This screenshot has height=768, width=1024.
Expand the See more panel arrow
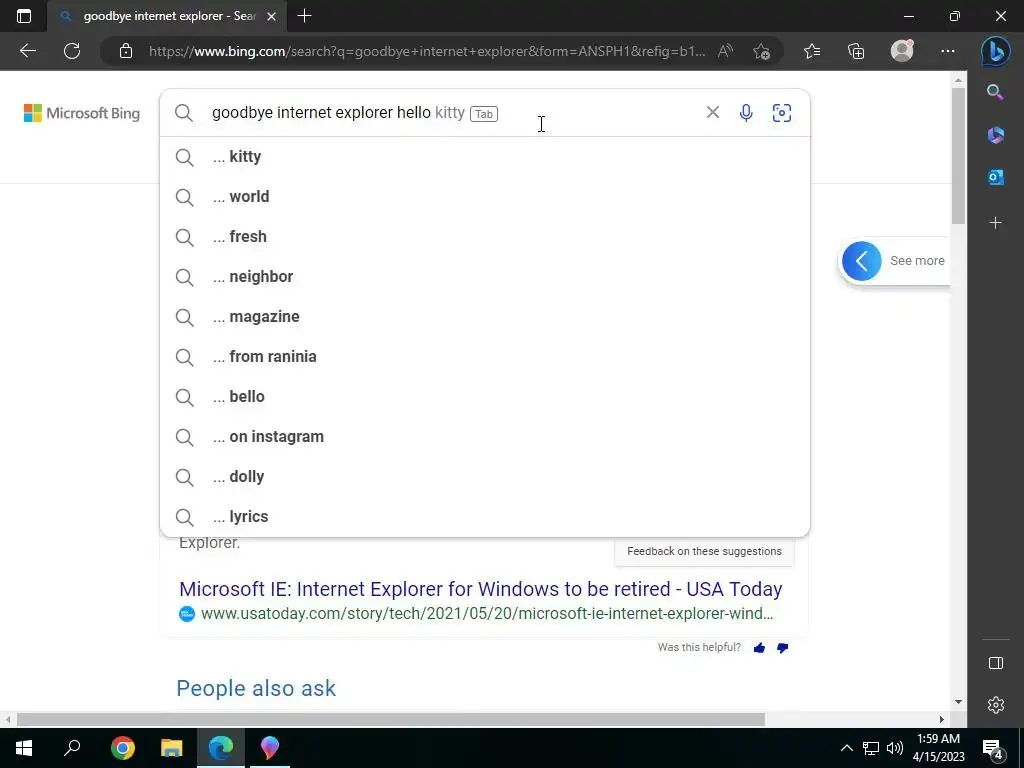coord(861,261)
